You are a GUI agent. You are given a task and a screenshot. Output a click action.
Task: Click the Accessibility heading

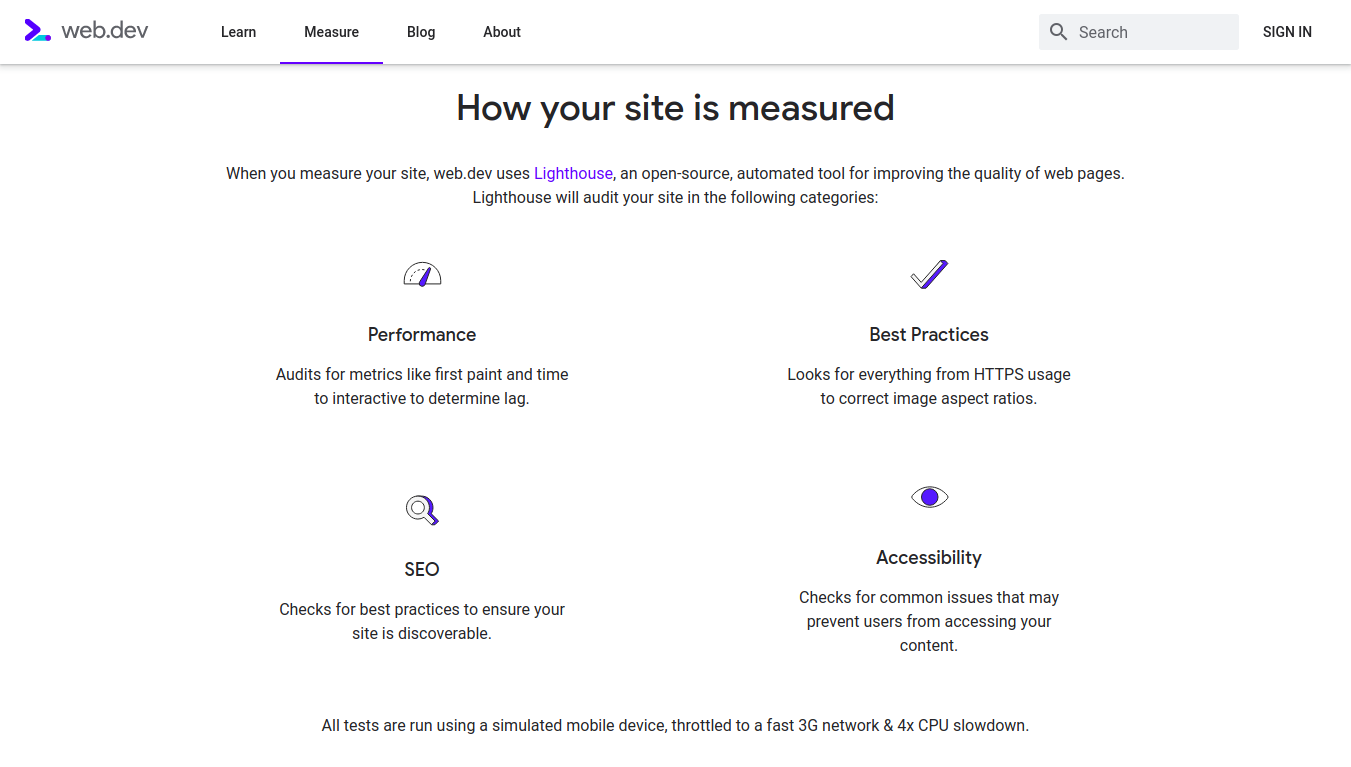929,558
